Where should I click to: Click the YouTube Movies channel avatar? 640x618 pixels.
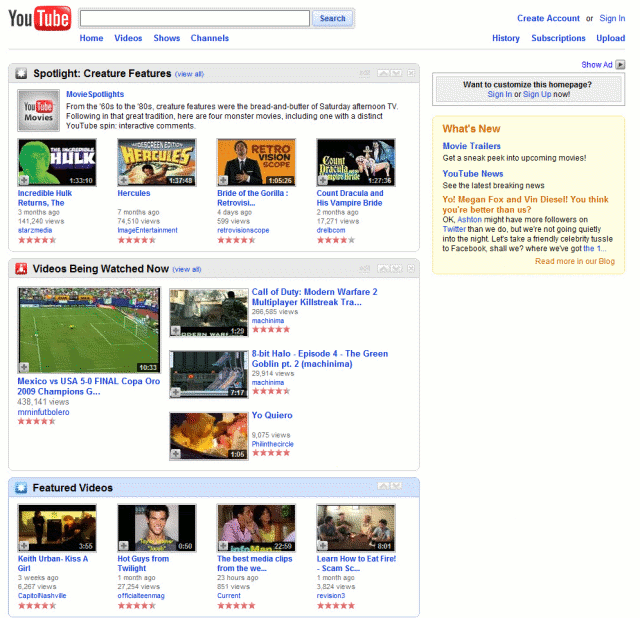(x=38, y=111)
